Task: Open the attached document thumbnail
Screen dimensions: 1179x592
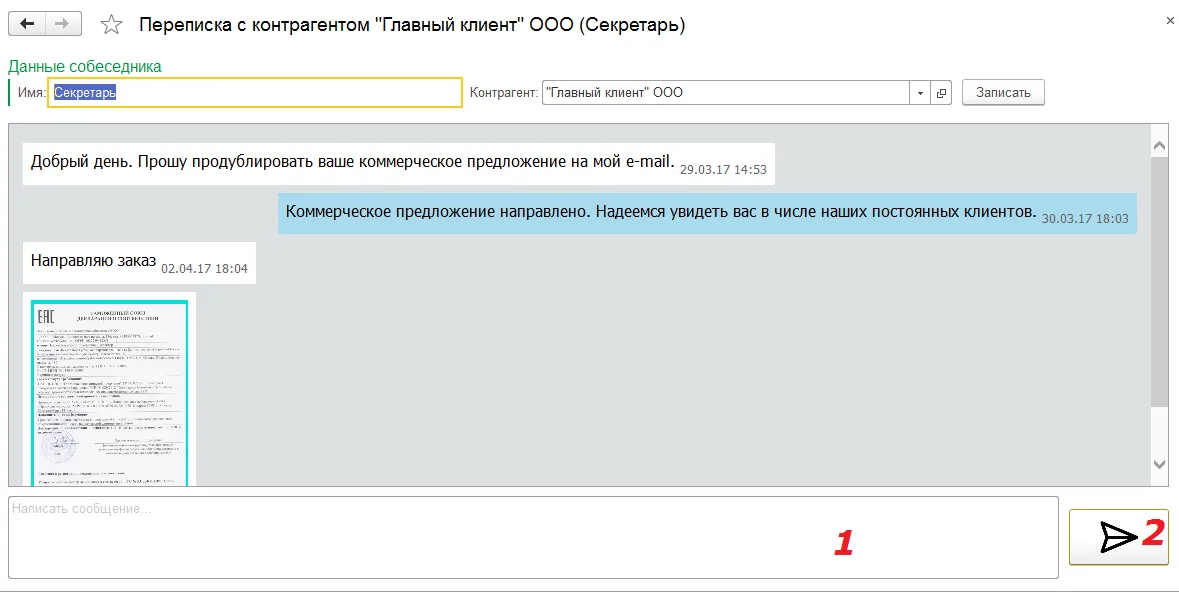Action: pos(109,392)
